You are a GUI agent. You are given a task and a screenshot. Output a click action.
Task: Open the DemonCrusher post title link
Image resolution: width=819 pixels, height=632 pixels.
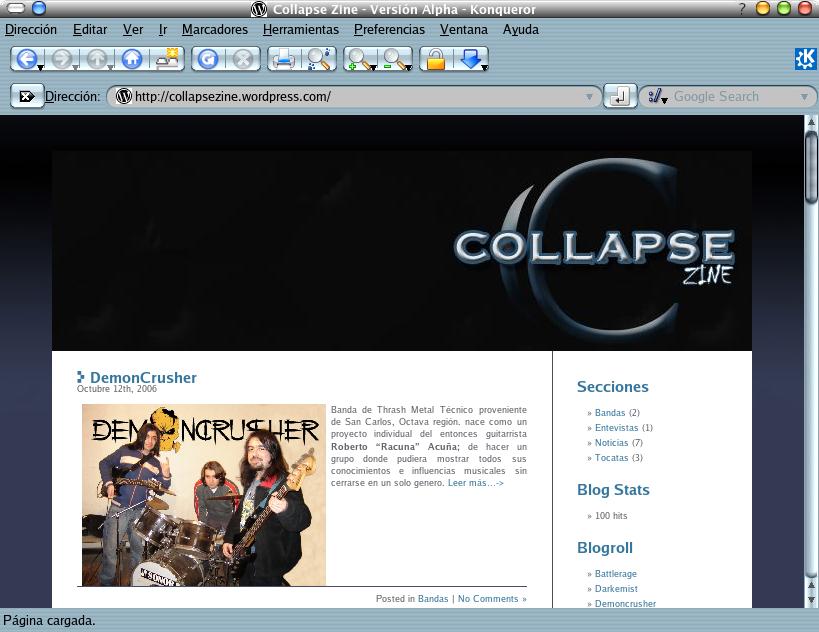point(143,377)
